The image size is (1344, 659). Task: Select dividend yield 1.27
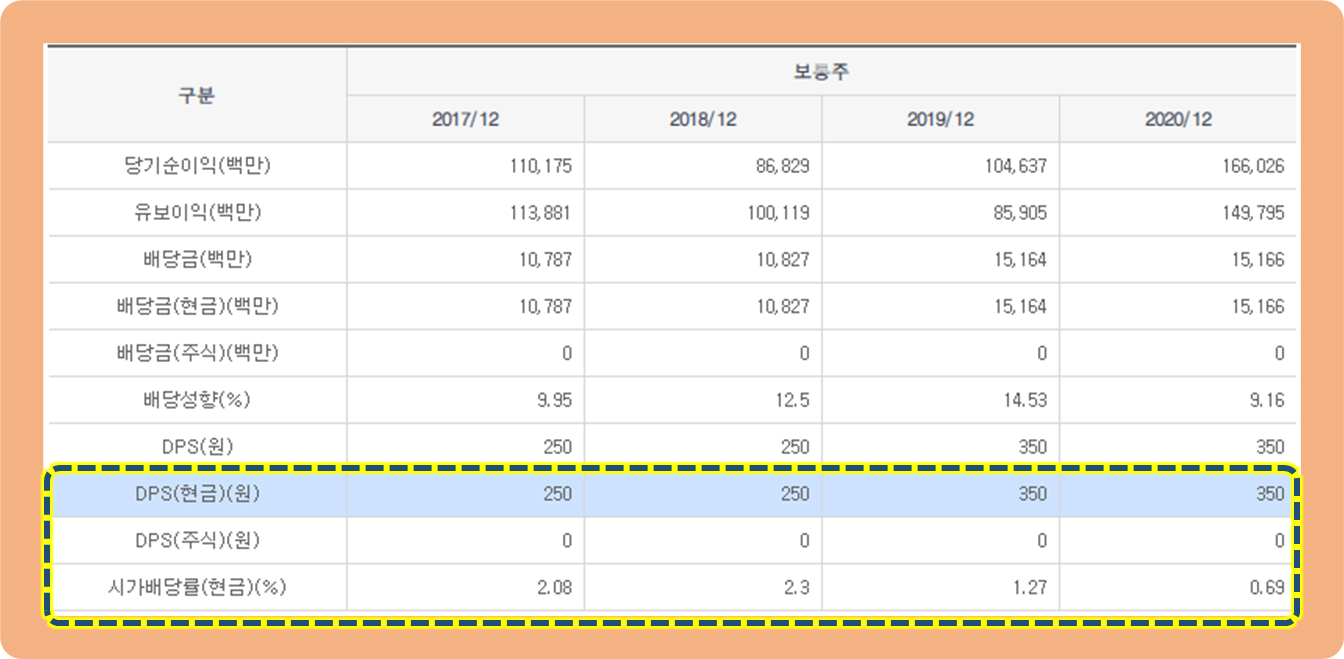(x=1030, y=588)
